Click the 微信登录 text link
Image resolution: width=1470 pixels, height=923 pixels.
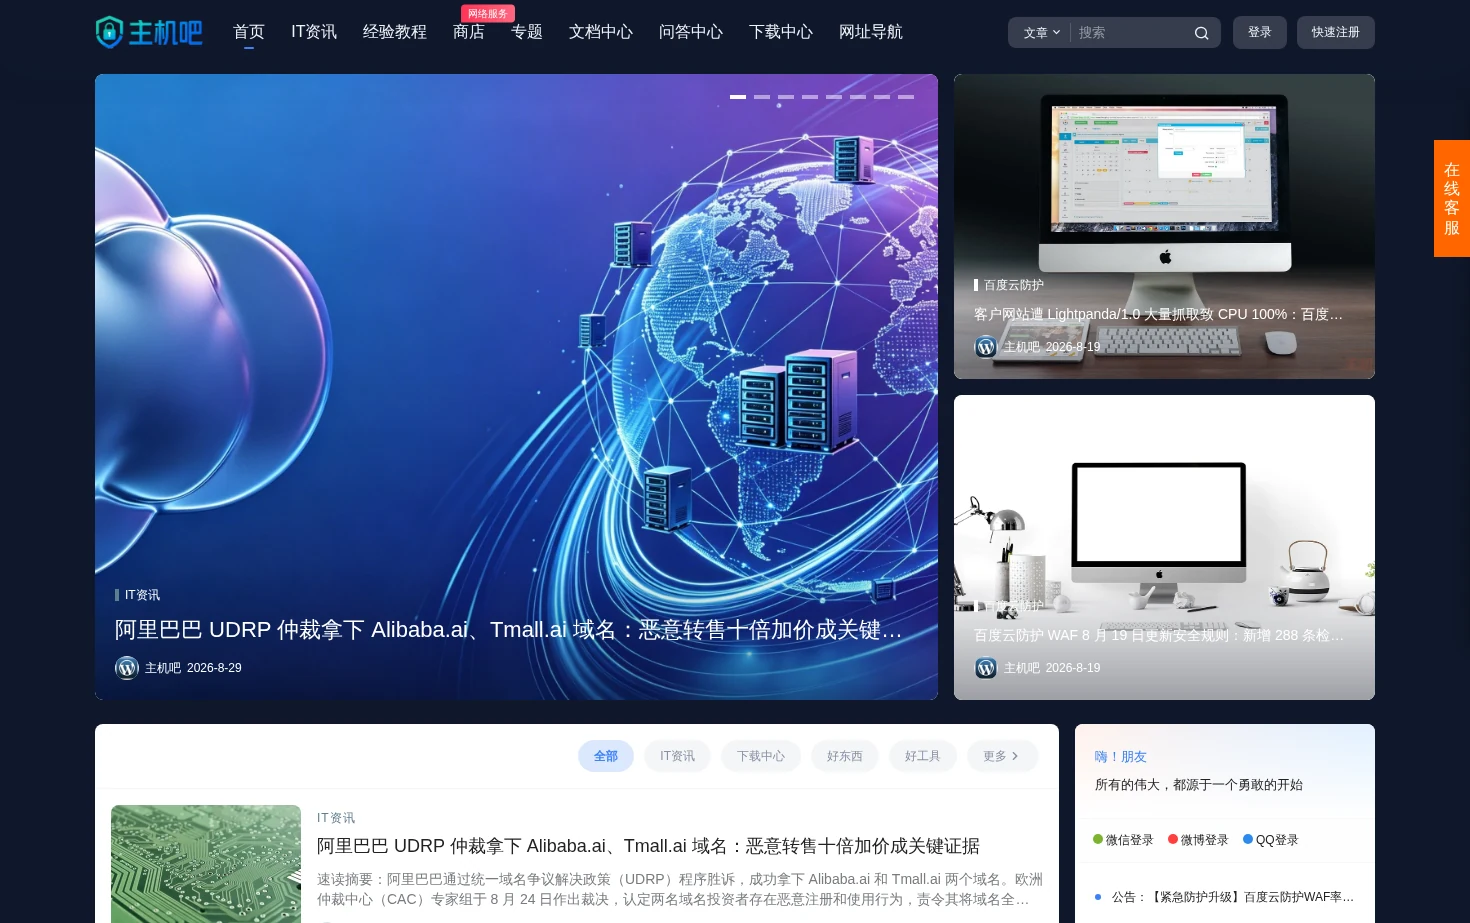coord(1130,840)
